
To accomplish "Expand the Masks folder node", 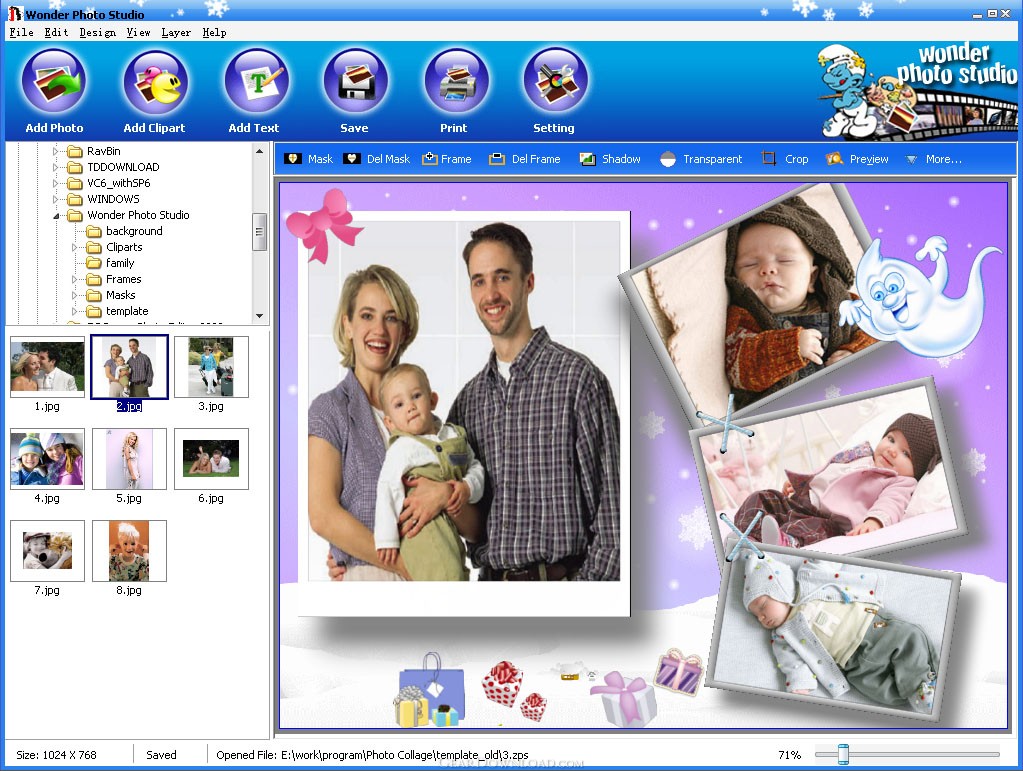I will pos(74,295).
